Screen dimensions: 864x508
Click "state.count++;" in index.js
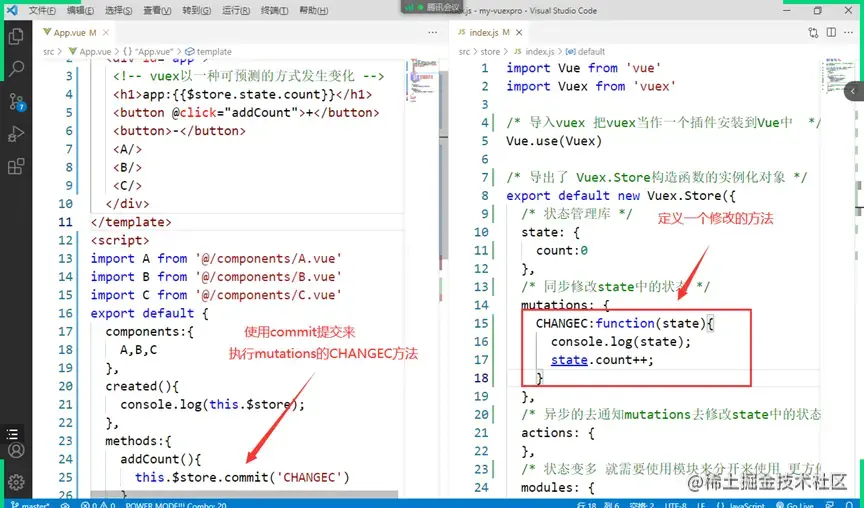[602, 360]
